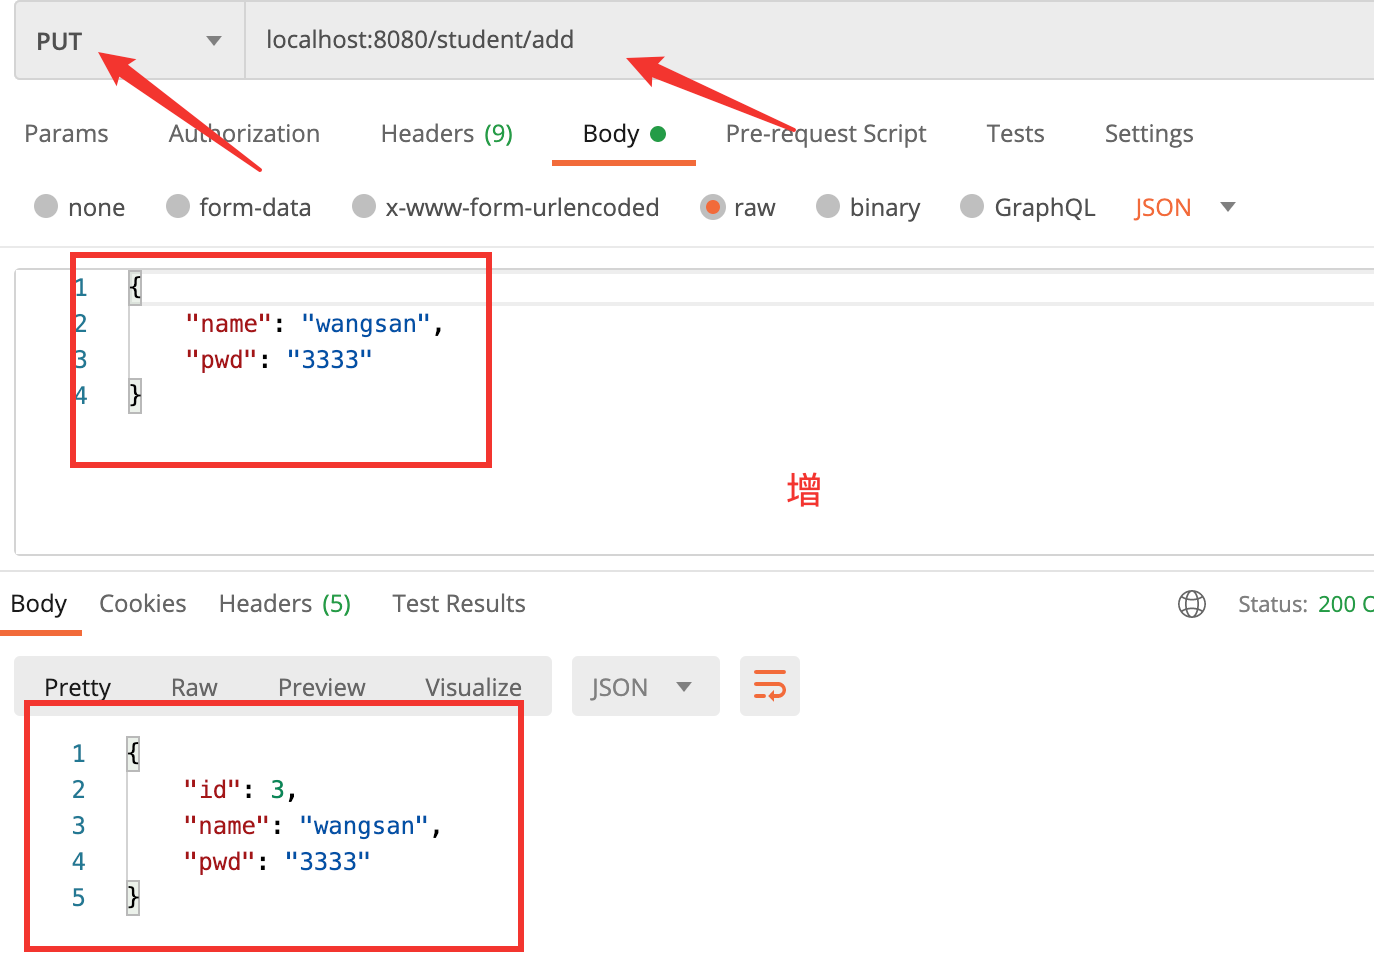This screenshot has width=1374, height=978.
Task: Click the request URL input field
Action: click(x=800, y=40)
